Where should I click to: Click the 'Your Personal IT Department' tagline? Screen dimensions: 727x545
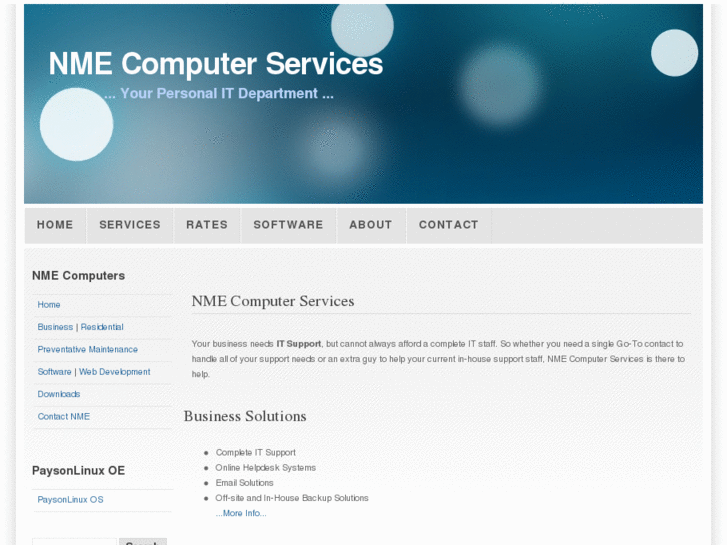coord(219,93)
